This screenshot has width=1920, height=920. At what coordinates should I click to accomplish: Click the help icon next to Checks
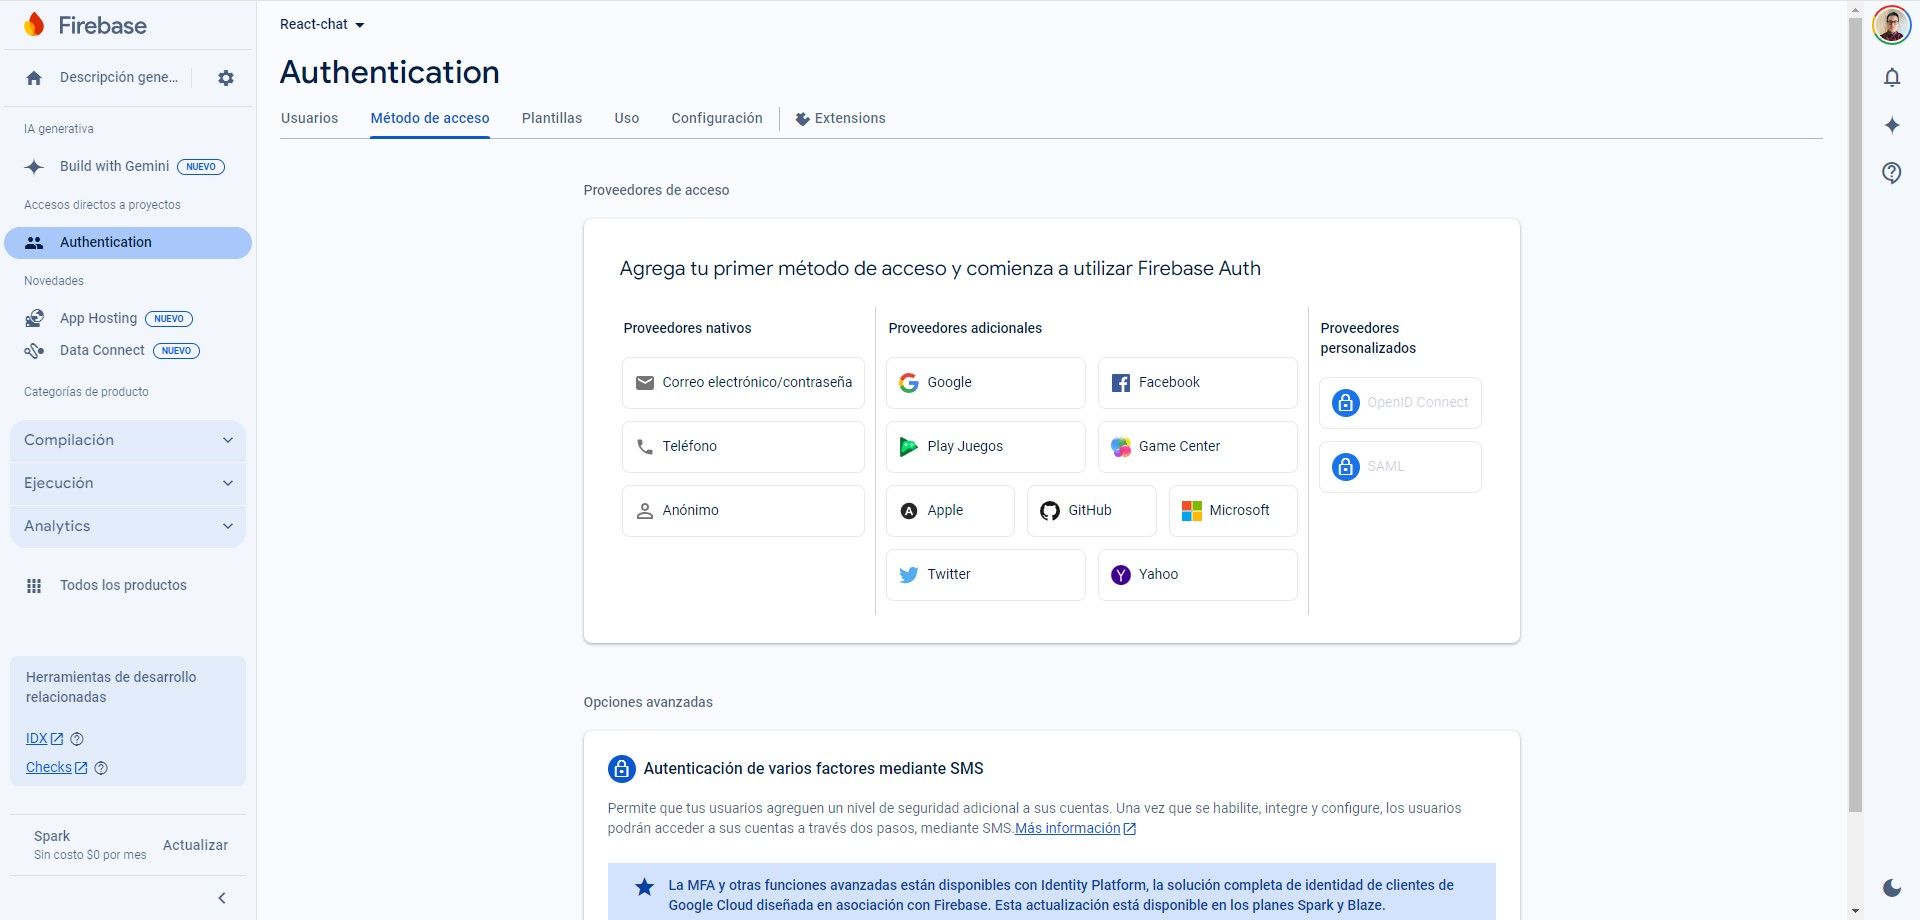pyautogui.click(x=101, y=768)
